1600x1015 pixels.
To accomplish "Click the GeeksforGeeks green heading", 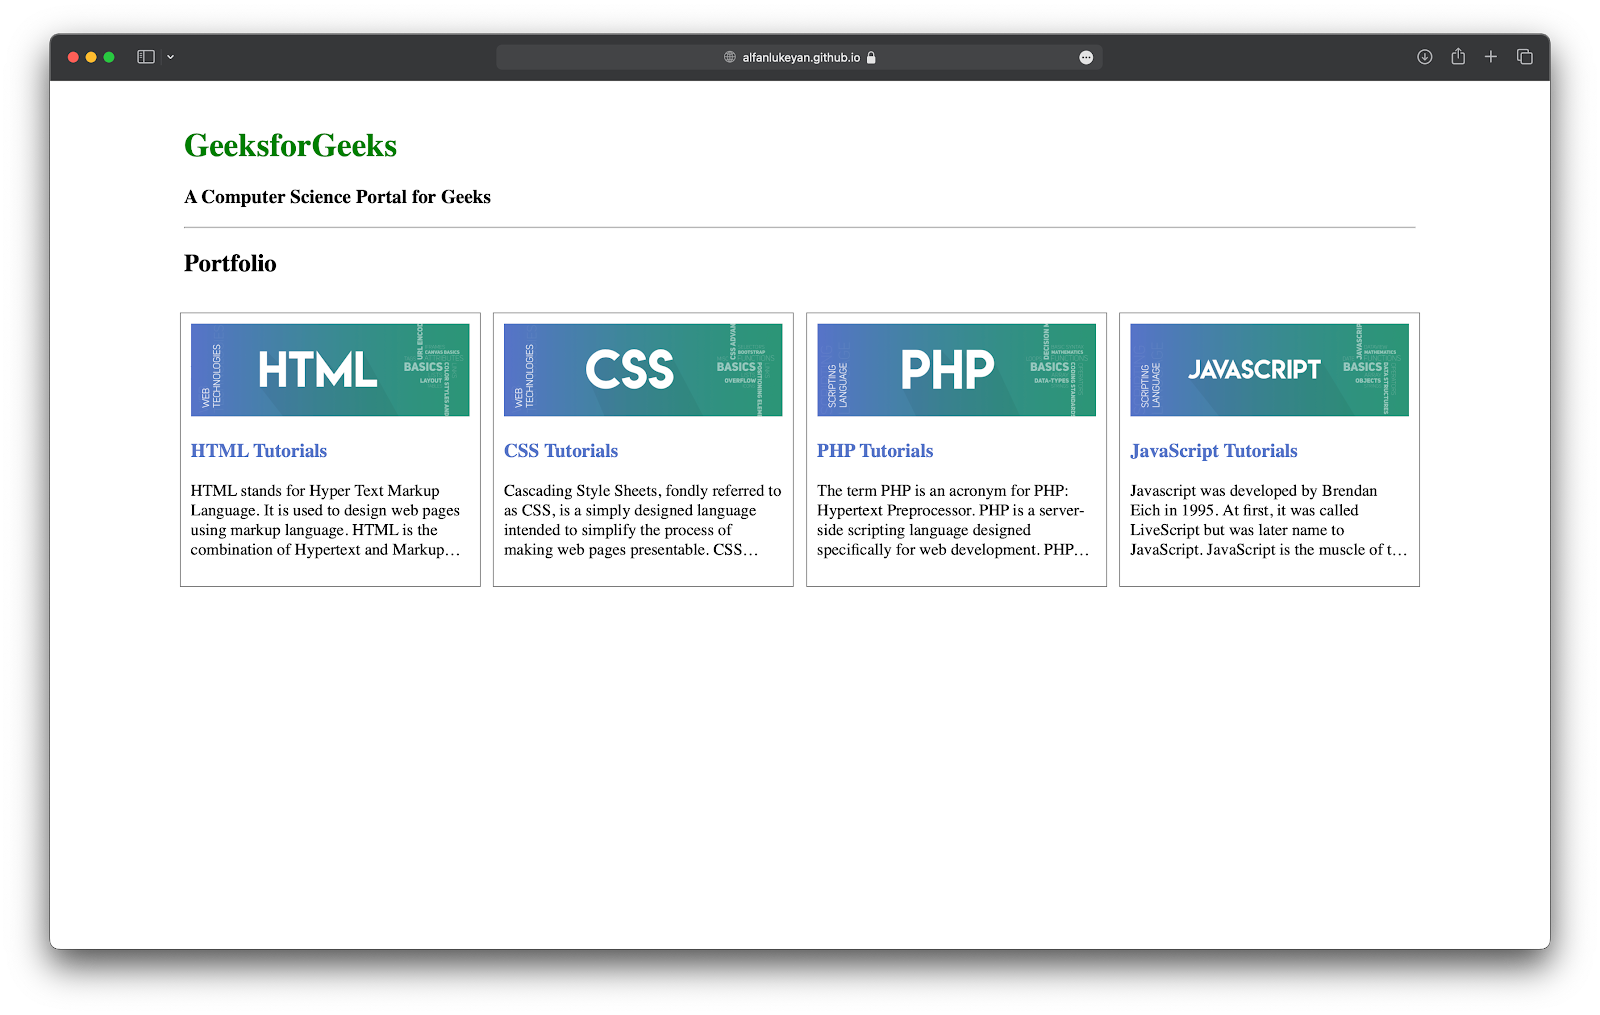I will click(x=291, y=146).
